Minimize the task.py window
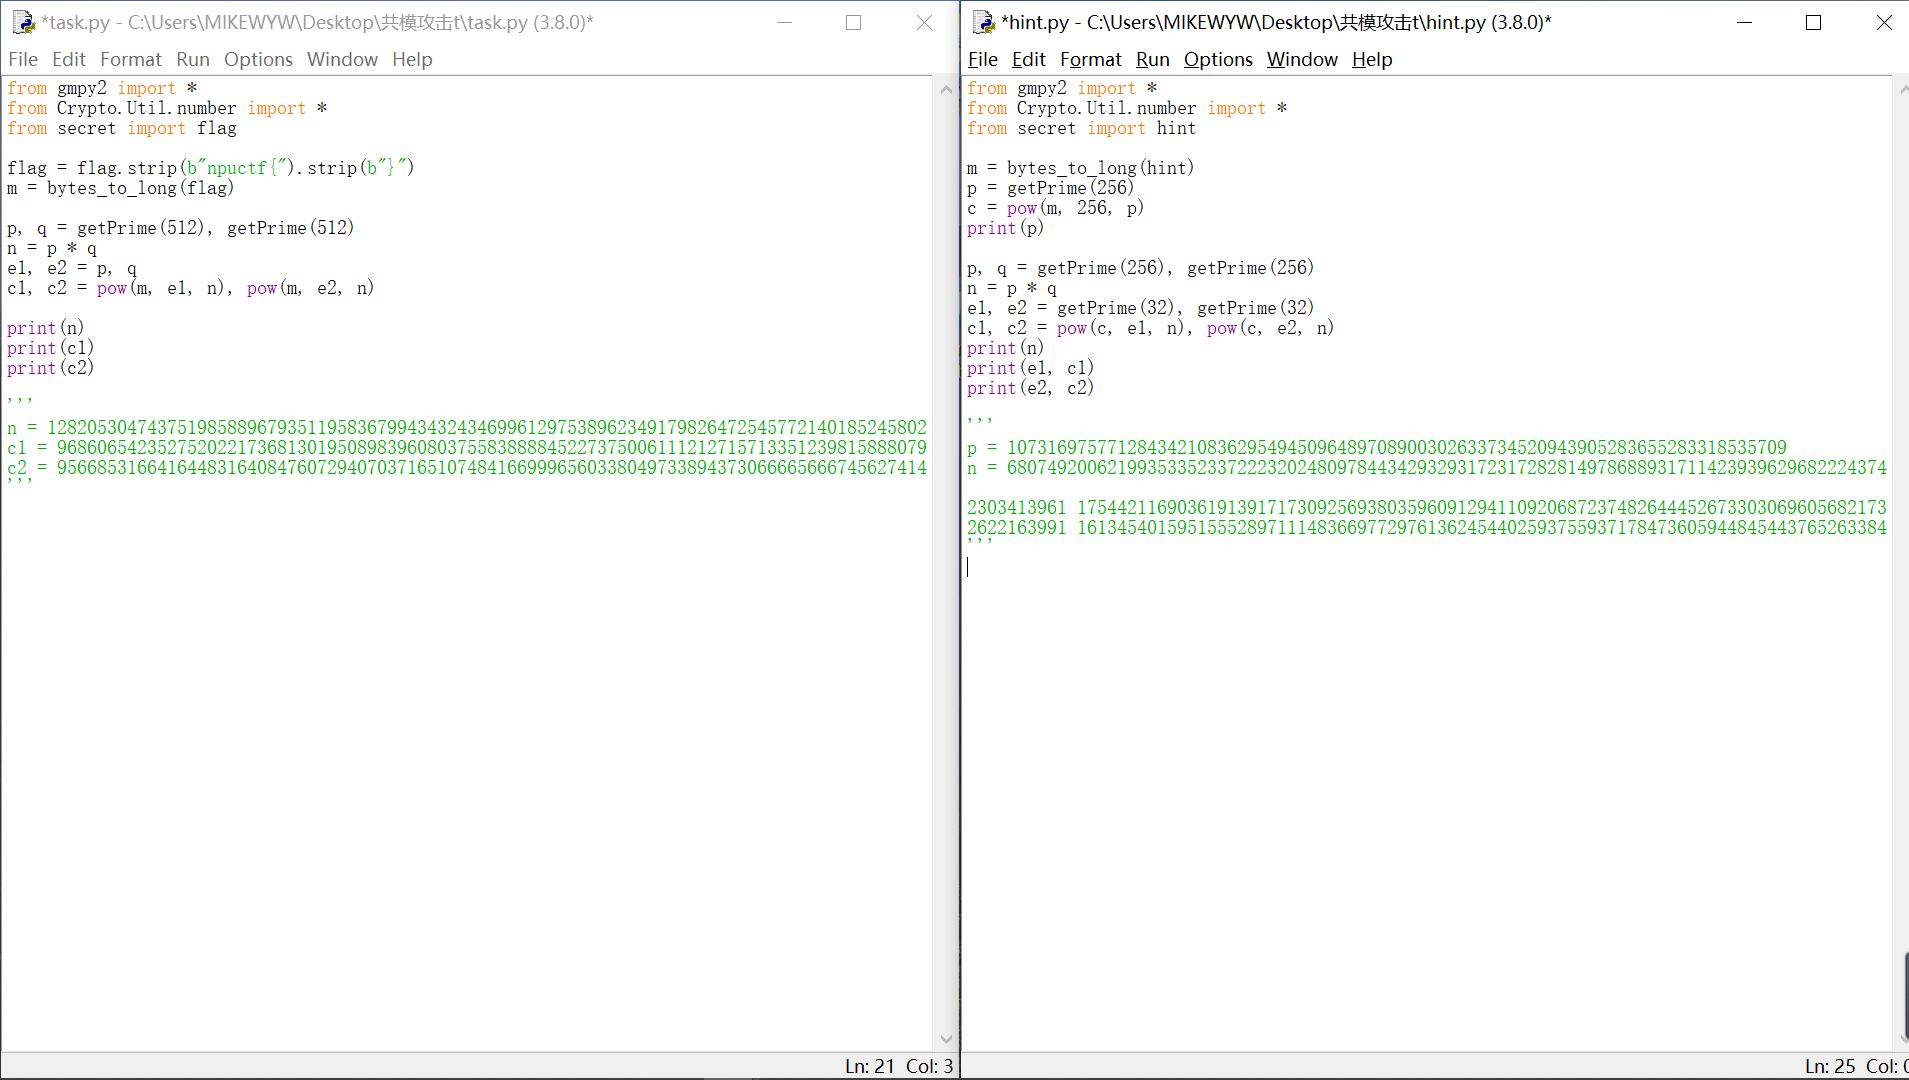Screen dimensions: 1909x1080 [785, 22]
